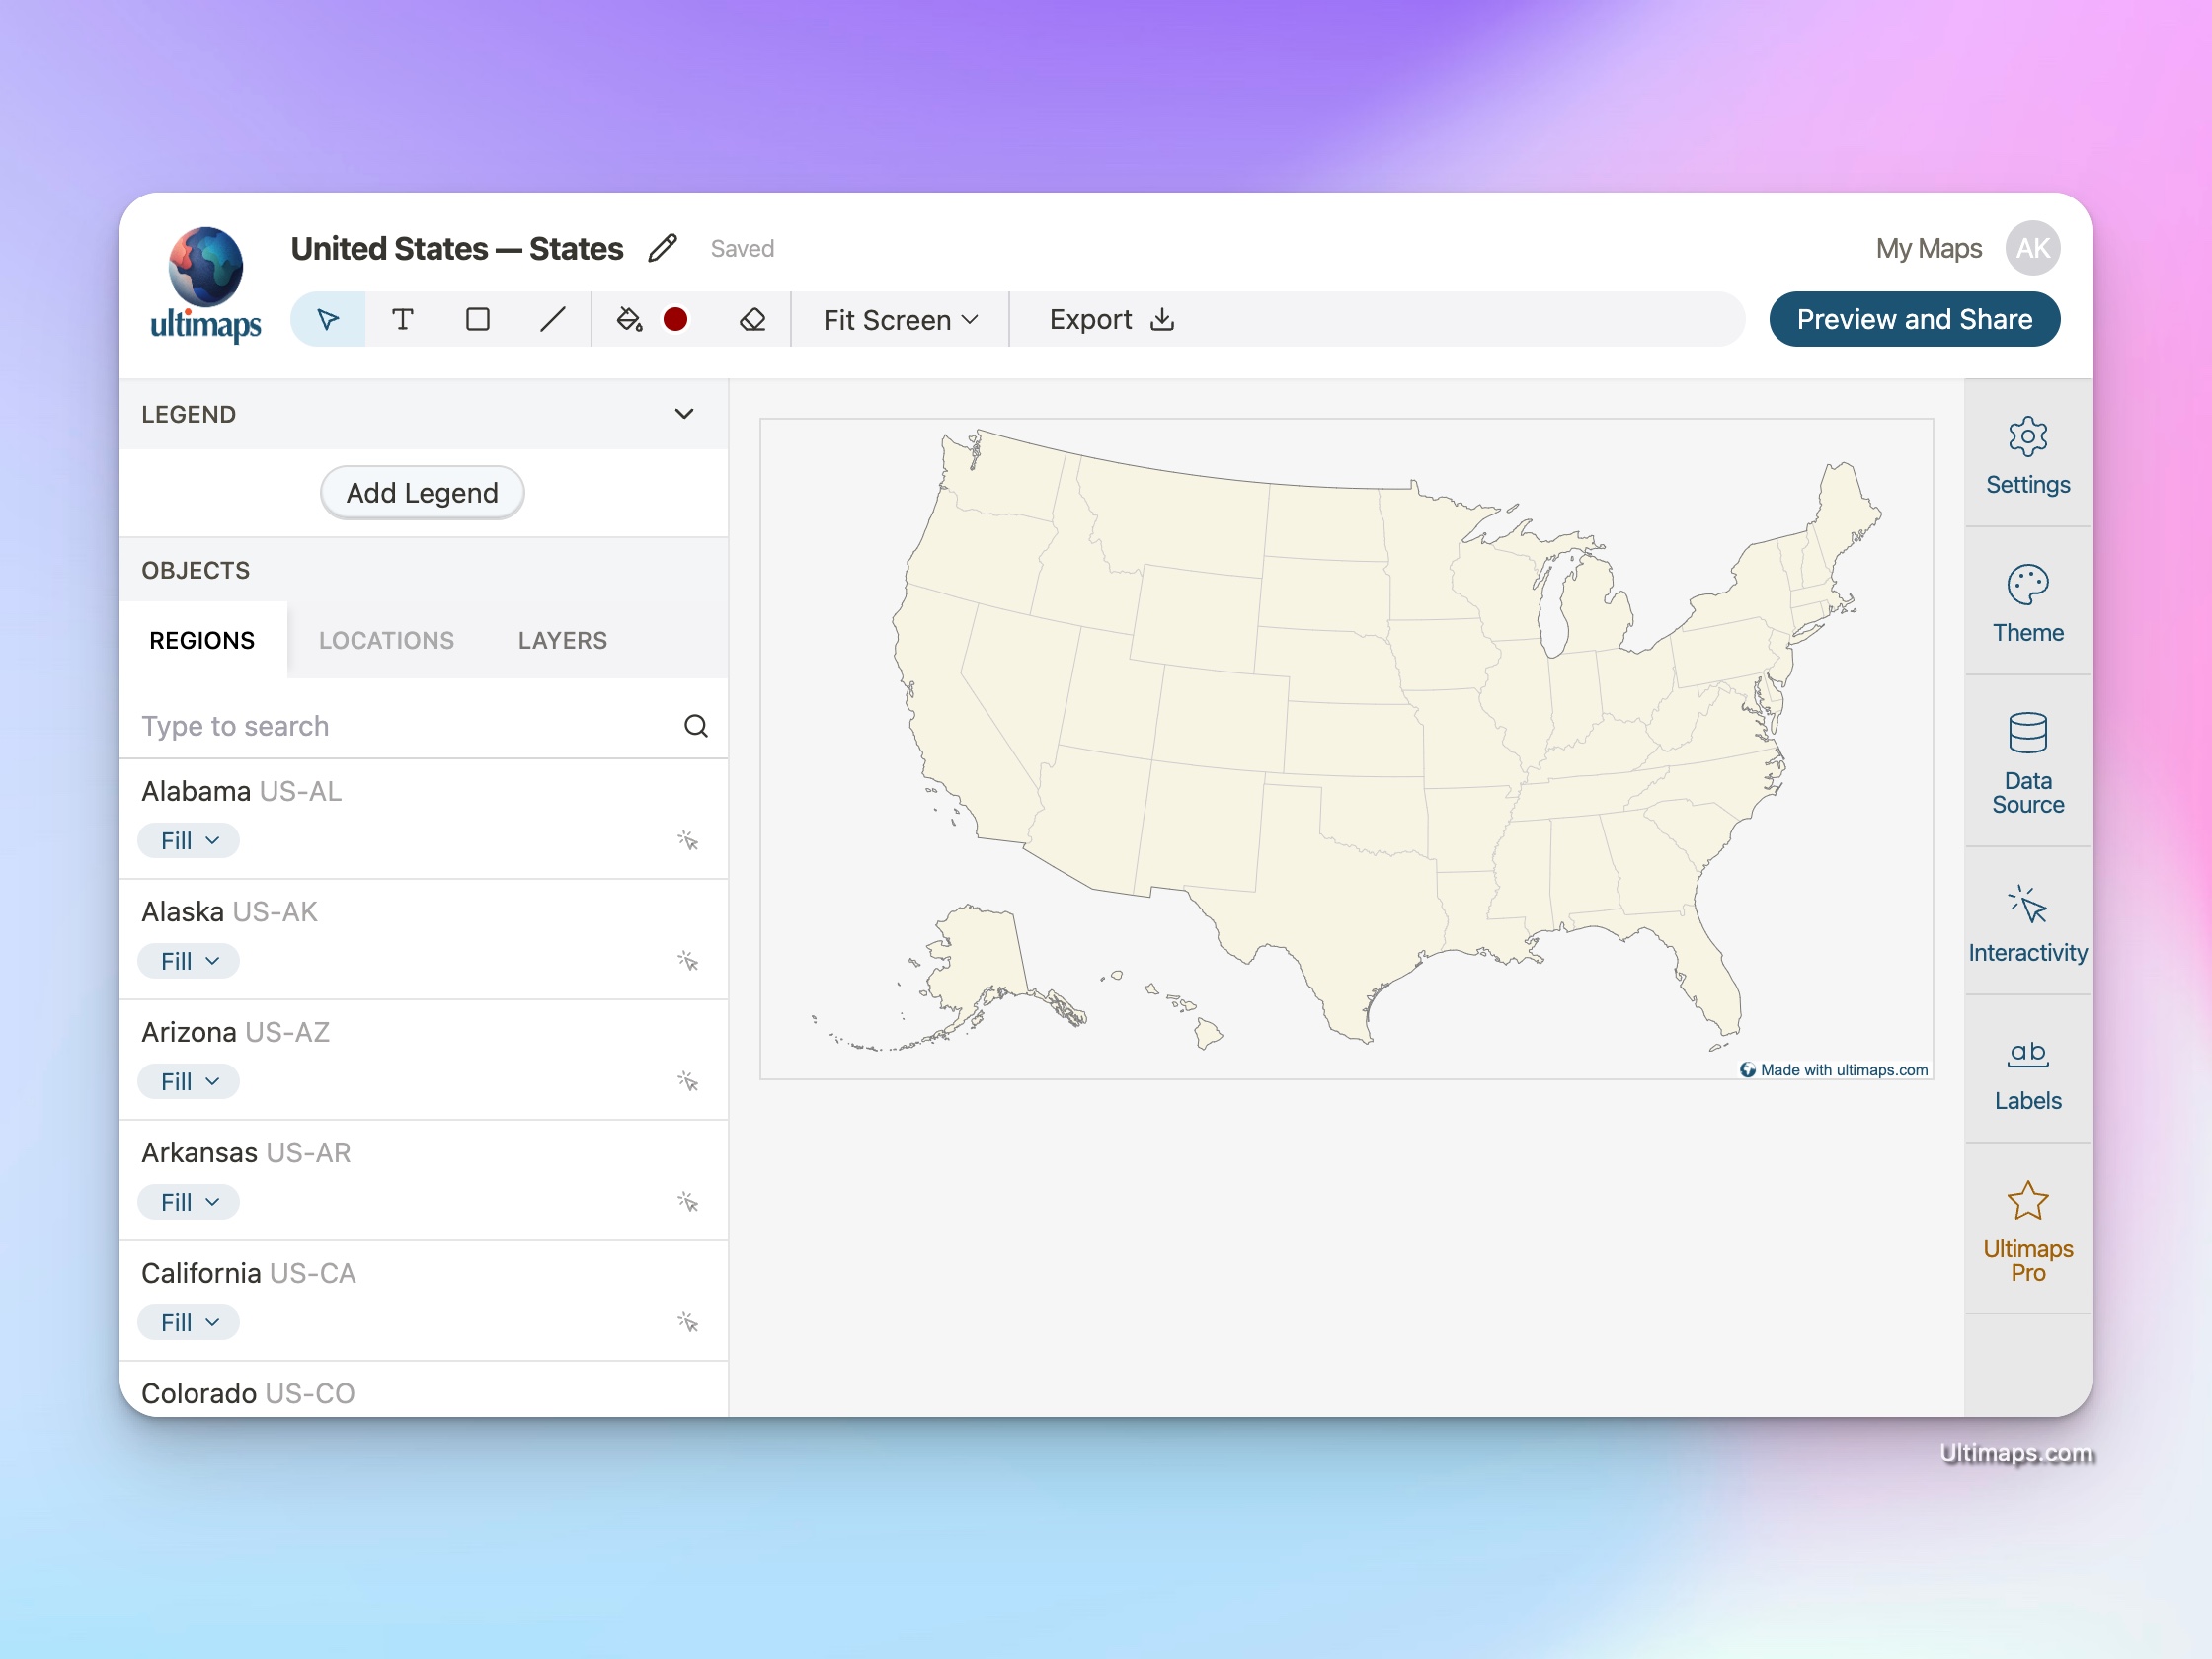
Task: Click the Add Legend button
Action: click(x=421, y=492)
